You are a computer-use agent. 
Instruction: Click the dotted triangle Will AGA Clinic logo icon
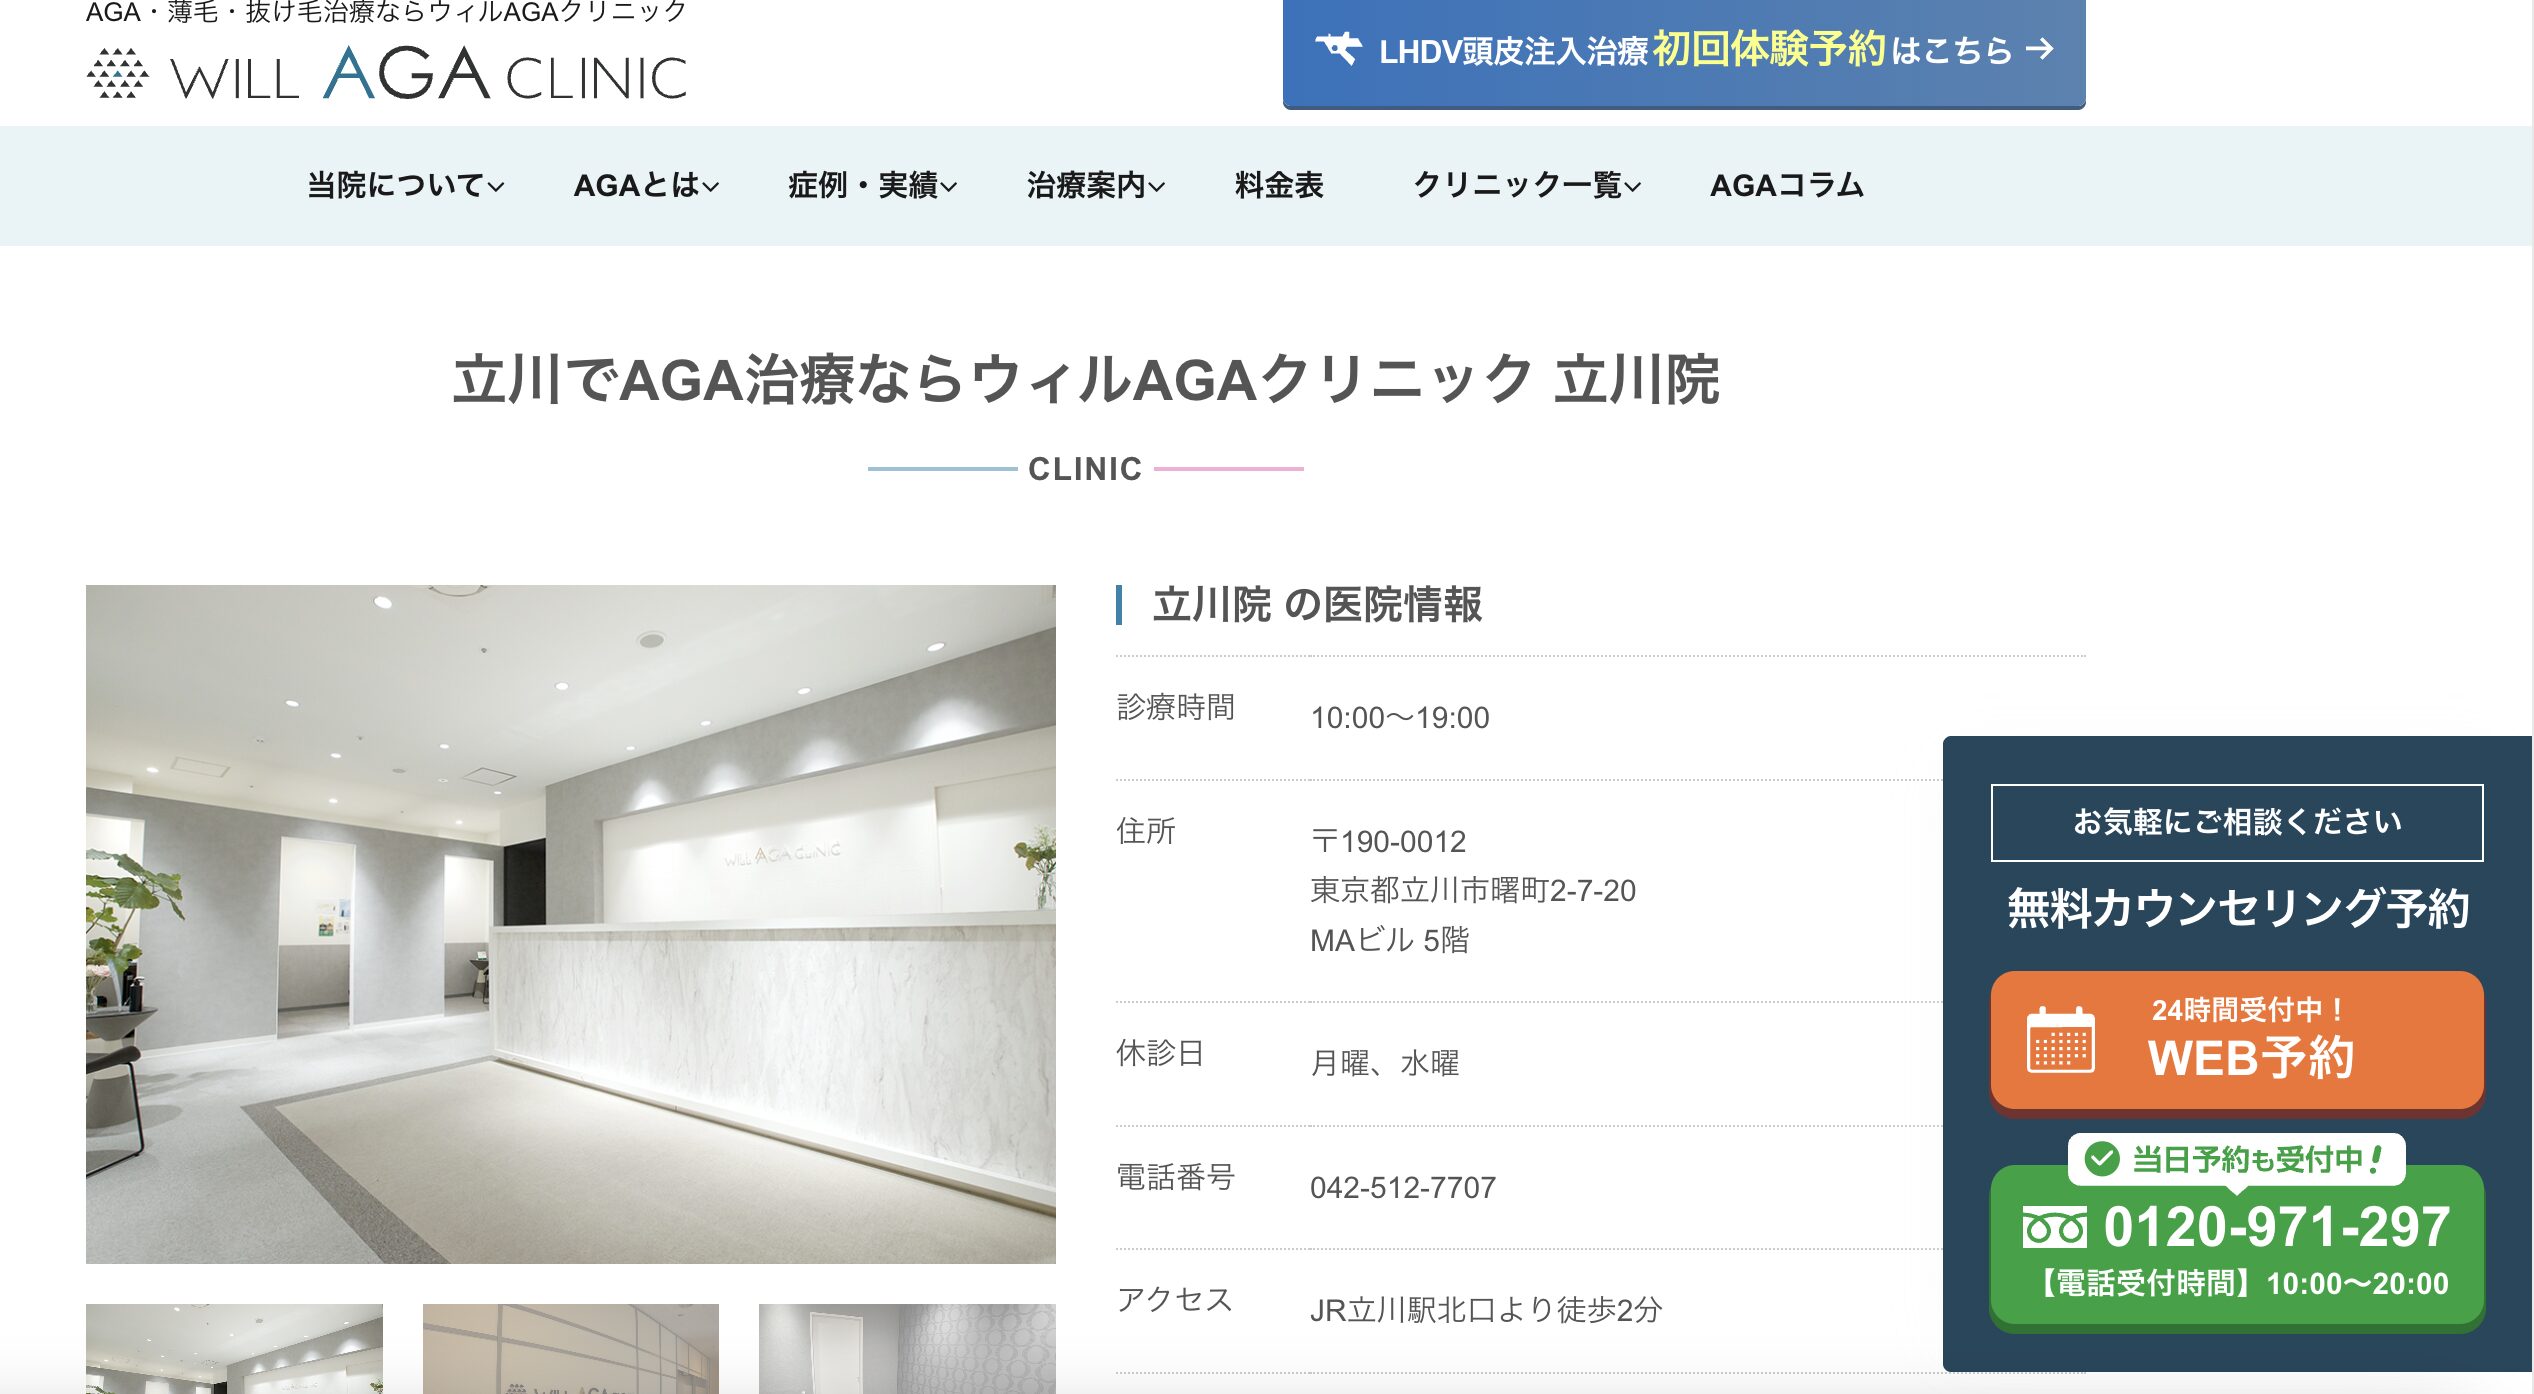[x=117, y=73]
